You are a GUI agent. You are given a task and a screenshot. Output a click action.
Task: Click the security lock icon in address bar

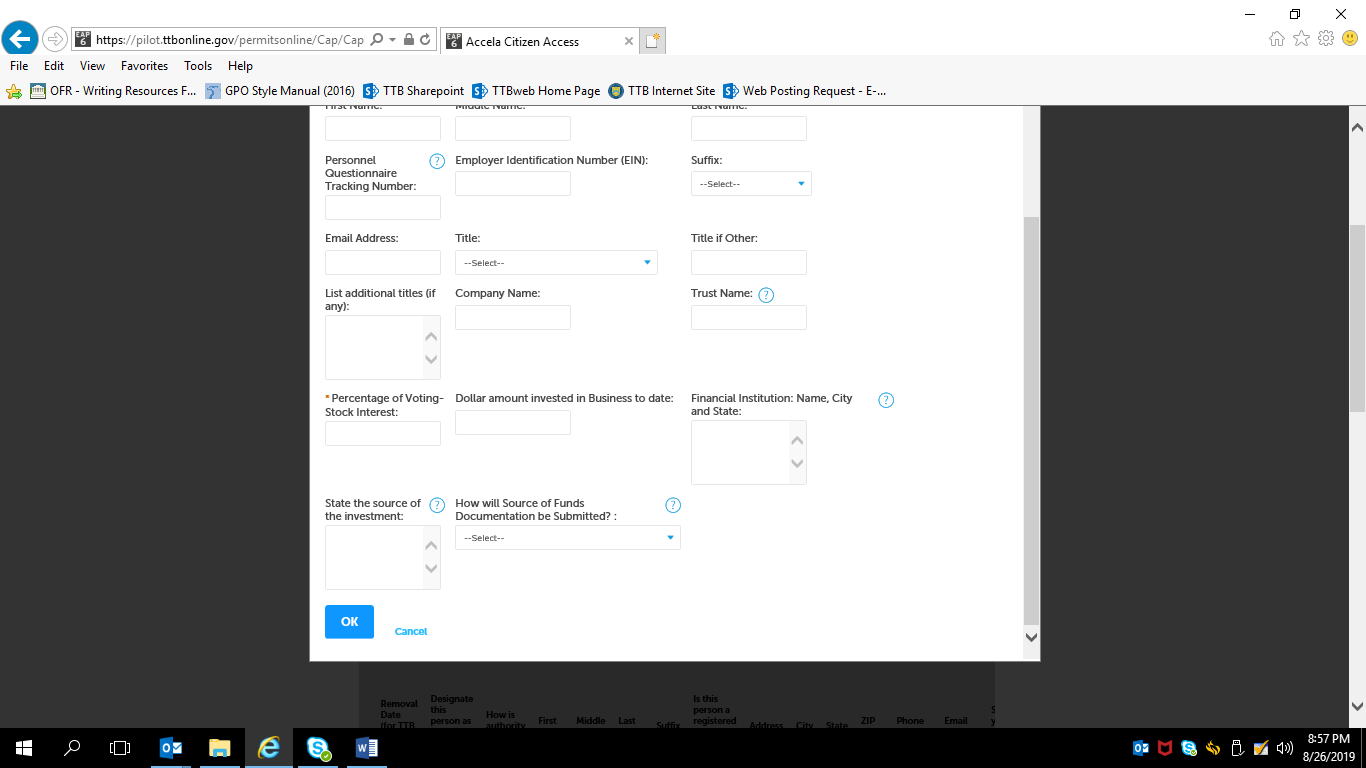[x=409, y=40]
